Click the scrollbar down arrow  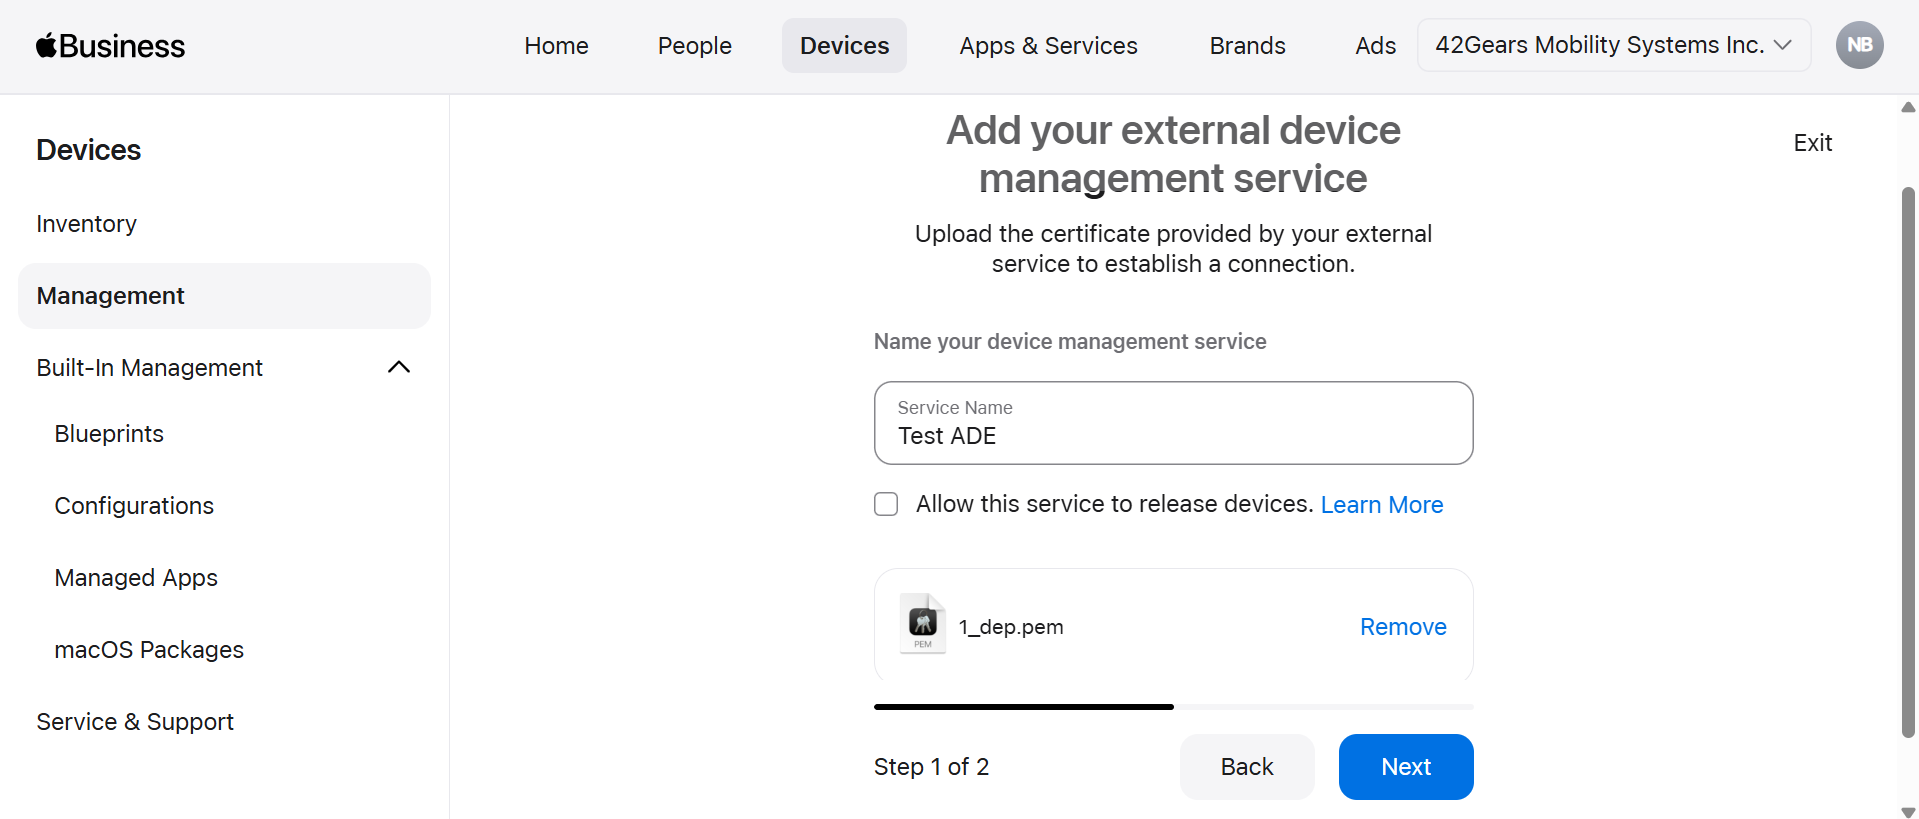(x=1908, y=811)
